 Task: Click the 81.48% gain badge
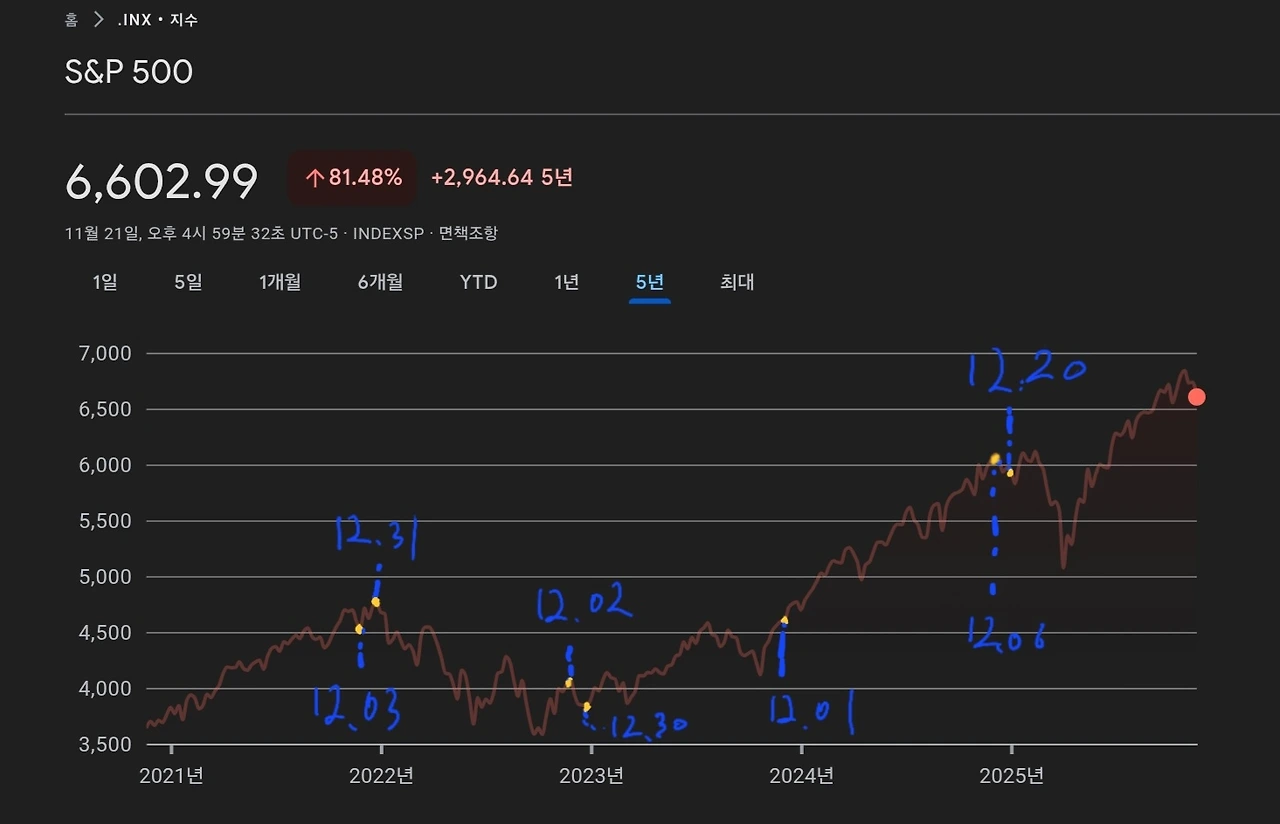(x=353, y=178)
